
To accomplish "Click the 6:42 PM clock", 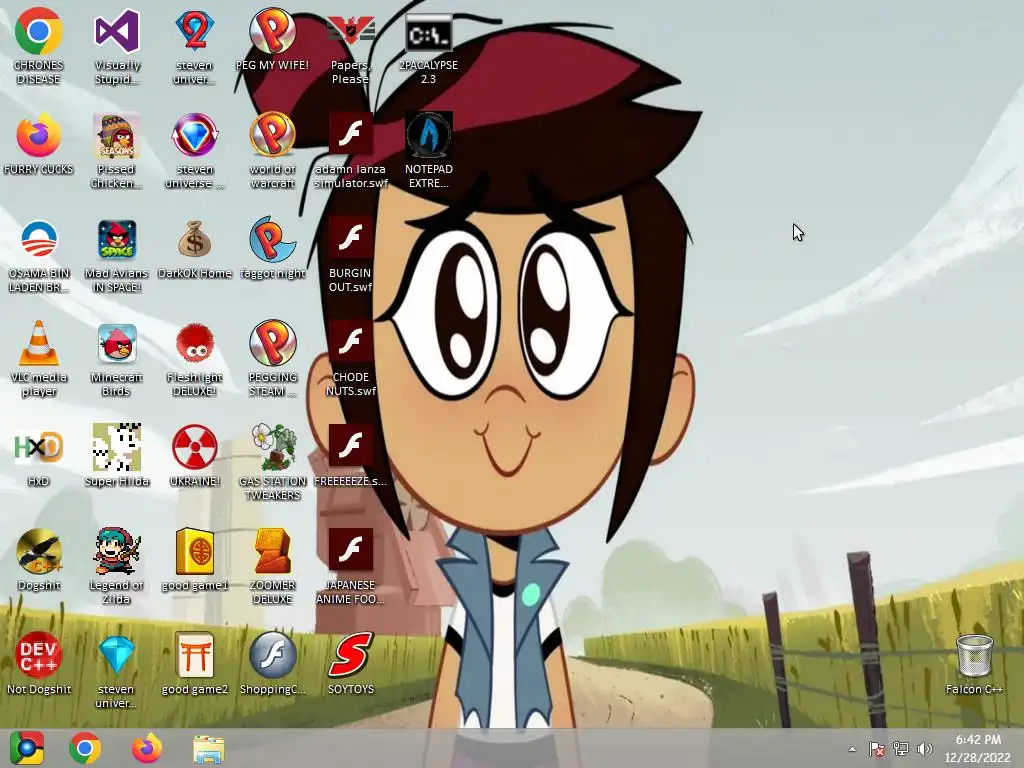I will pyautogui.click(x=978, y=740).
